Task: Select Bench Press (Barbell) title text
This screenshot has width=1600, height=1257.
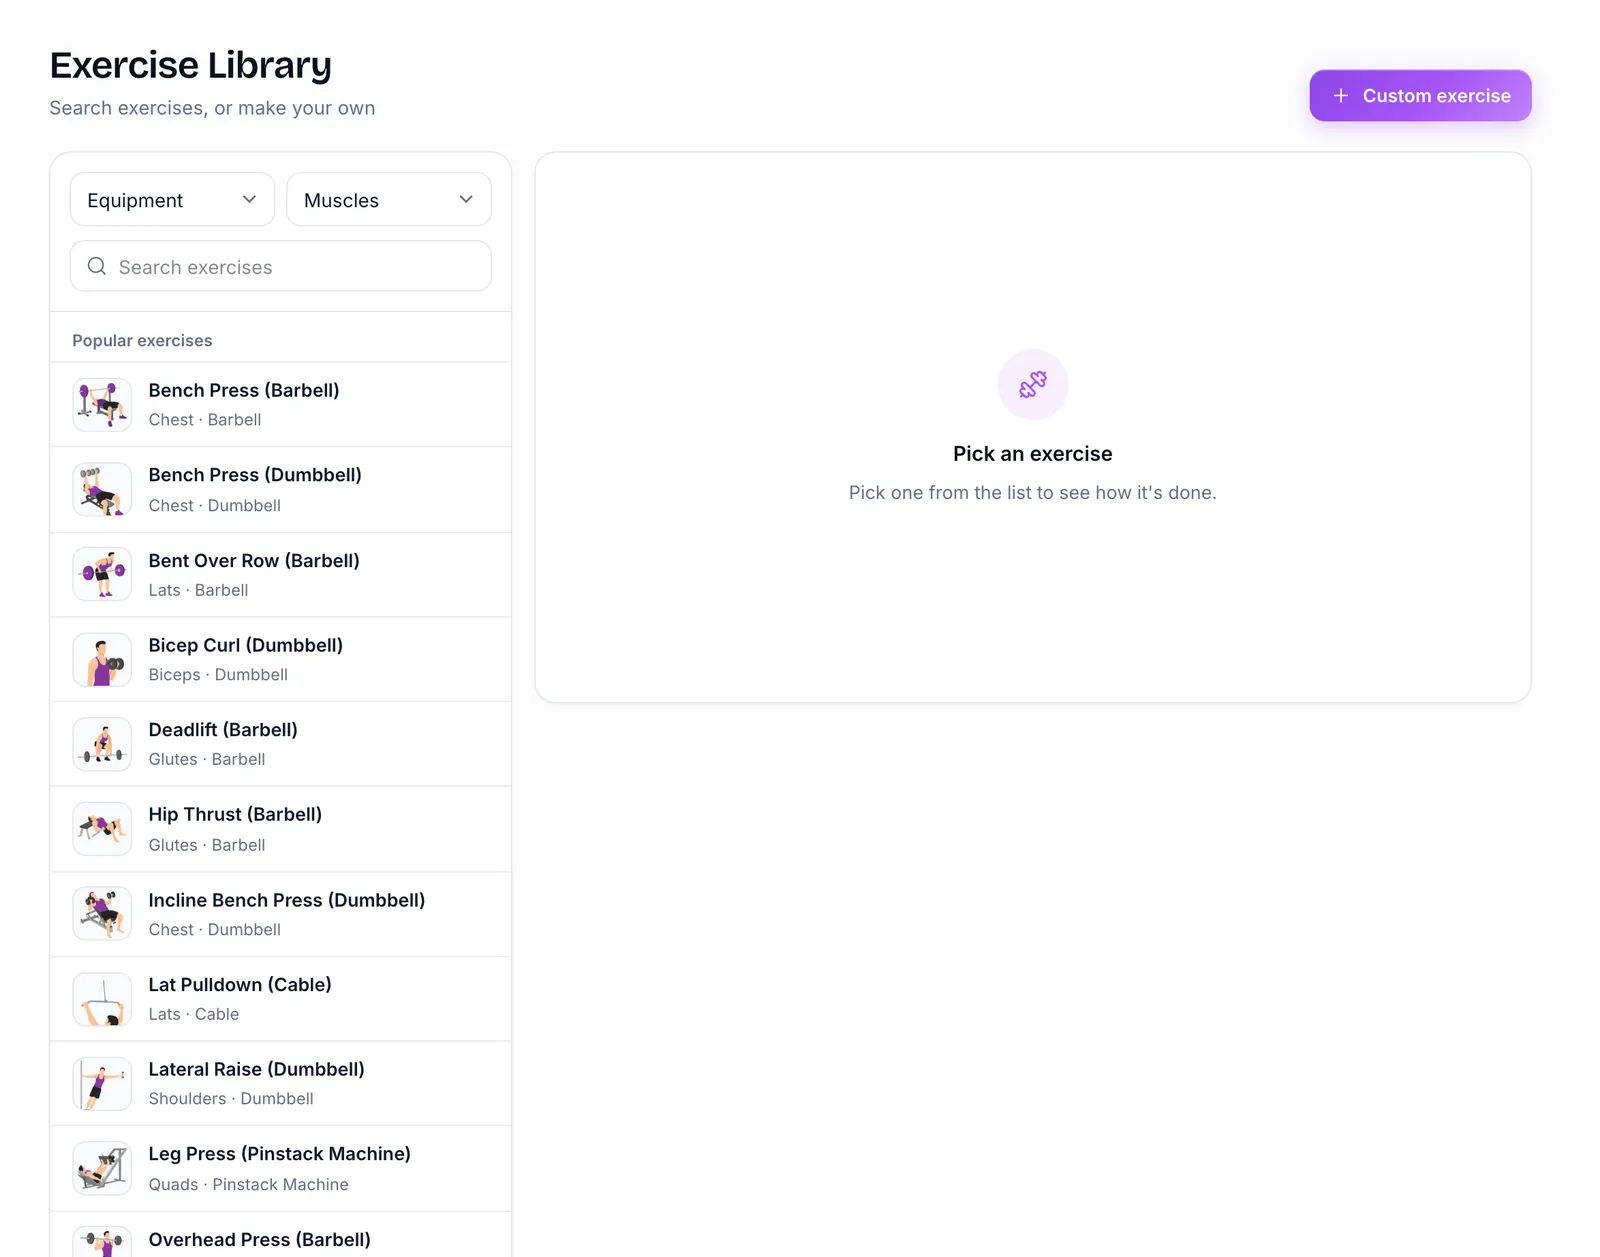Action: coord(244,390)
